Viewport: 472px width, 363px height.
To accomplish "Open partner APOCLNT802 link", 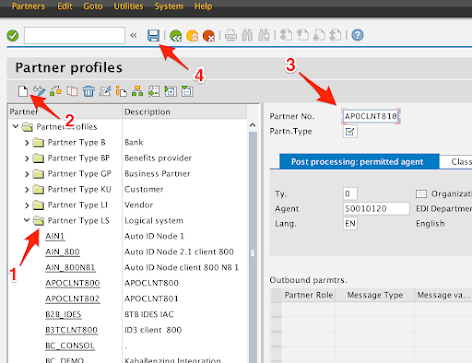I will click(x=72, y=299).
